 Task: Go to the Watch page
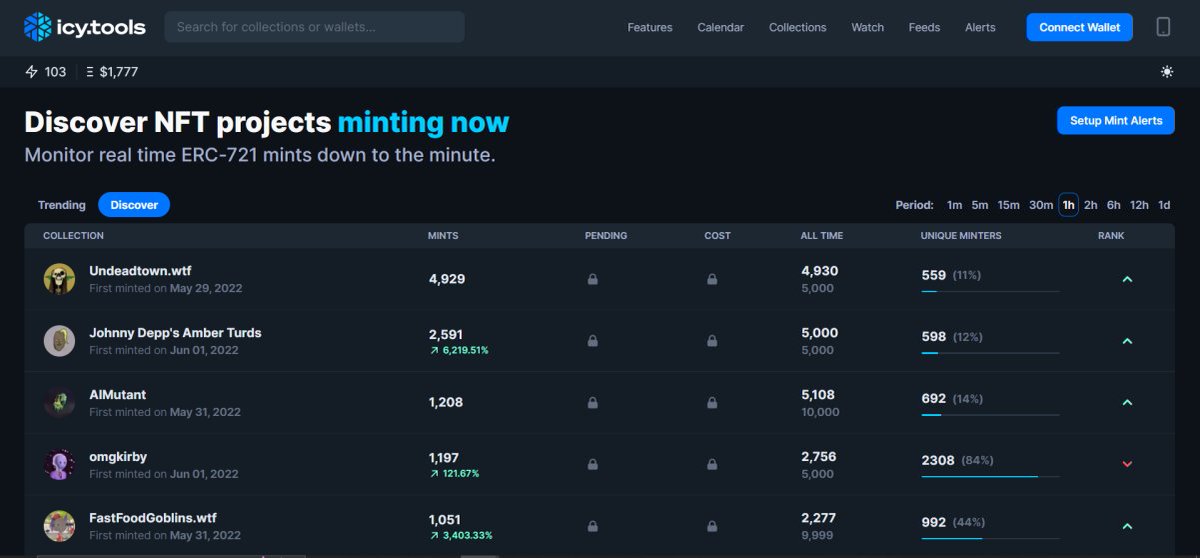868,27
